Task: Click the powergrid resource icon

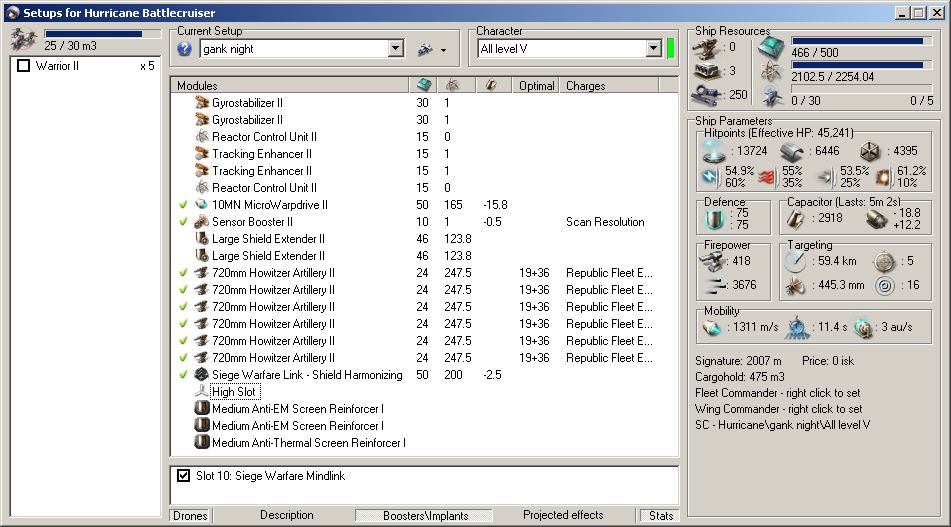Action: 771,72
